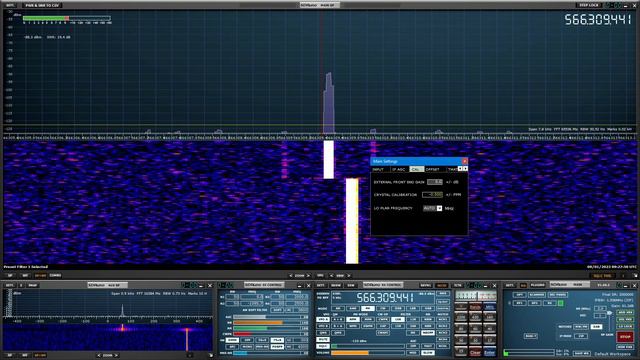Open SETT. in the Main panel
This screenshot has height=360, width=640.
[510, 285]
